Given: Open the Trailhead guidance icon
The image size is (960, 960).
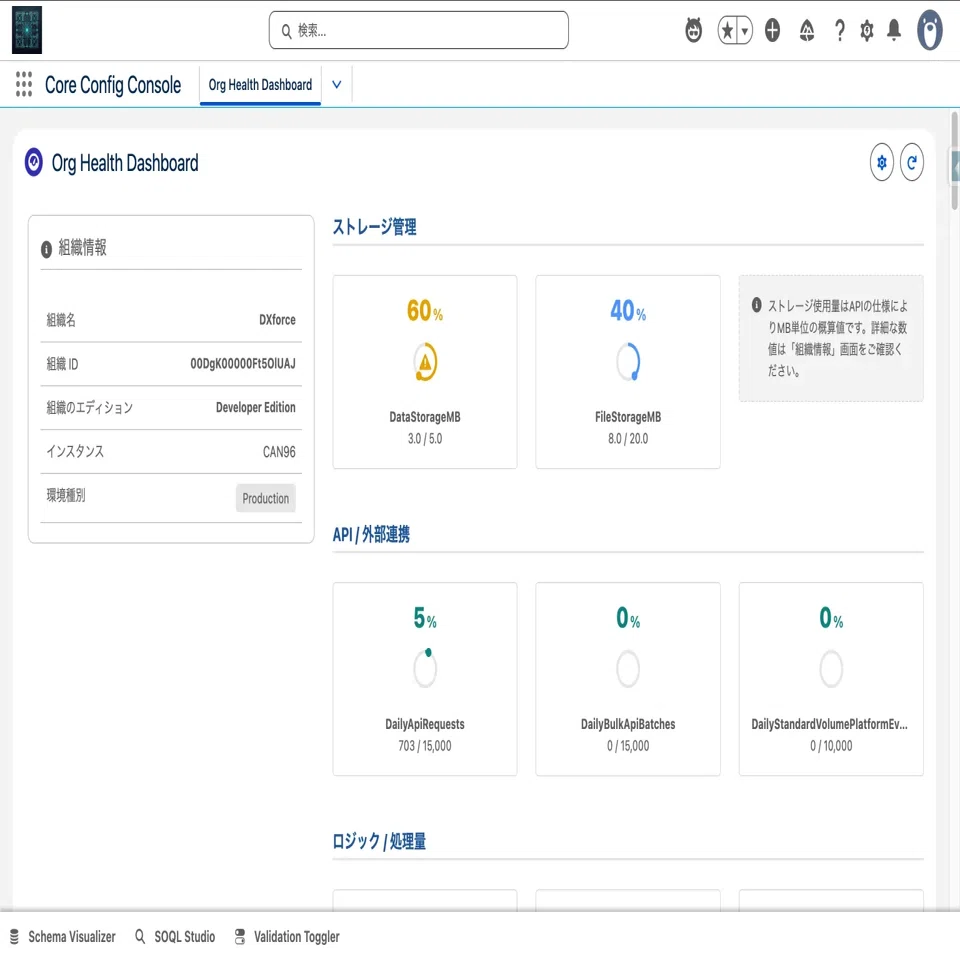Looking at the screenshot, I should (x=807, y=30).
